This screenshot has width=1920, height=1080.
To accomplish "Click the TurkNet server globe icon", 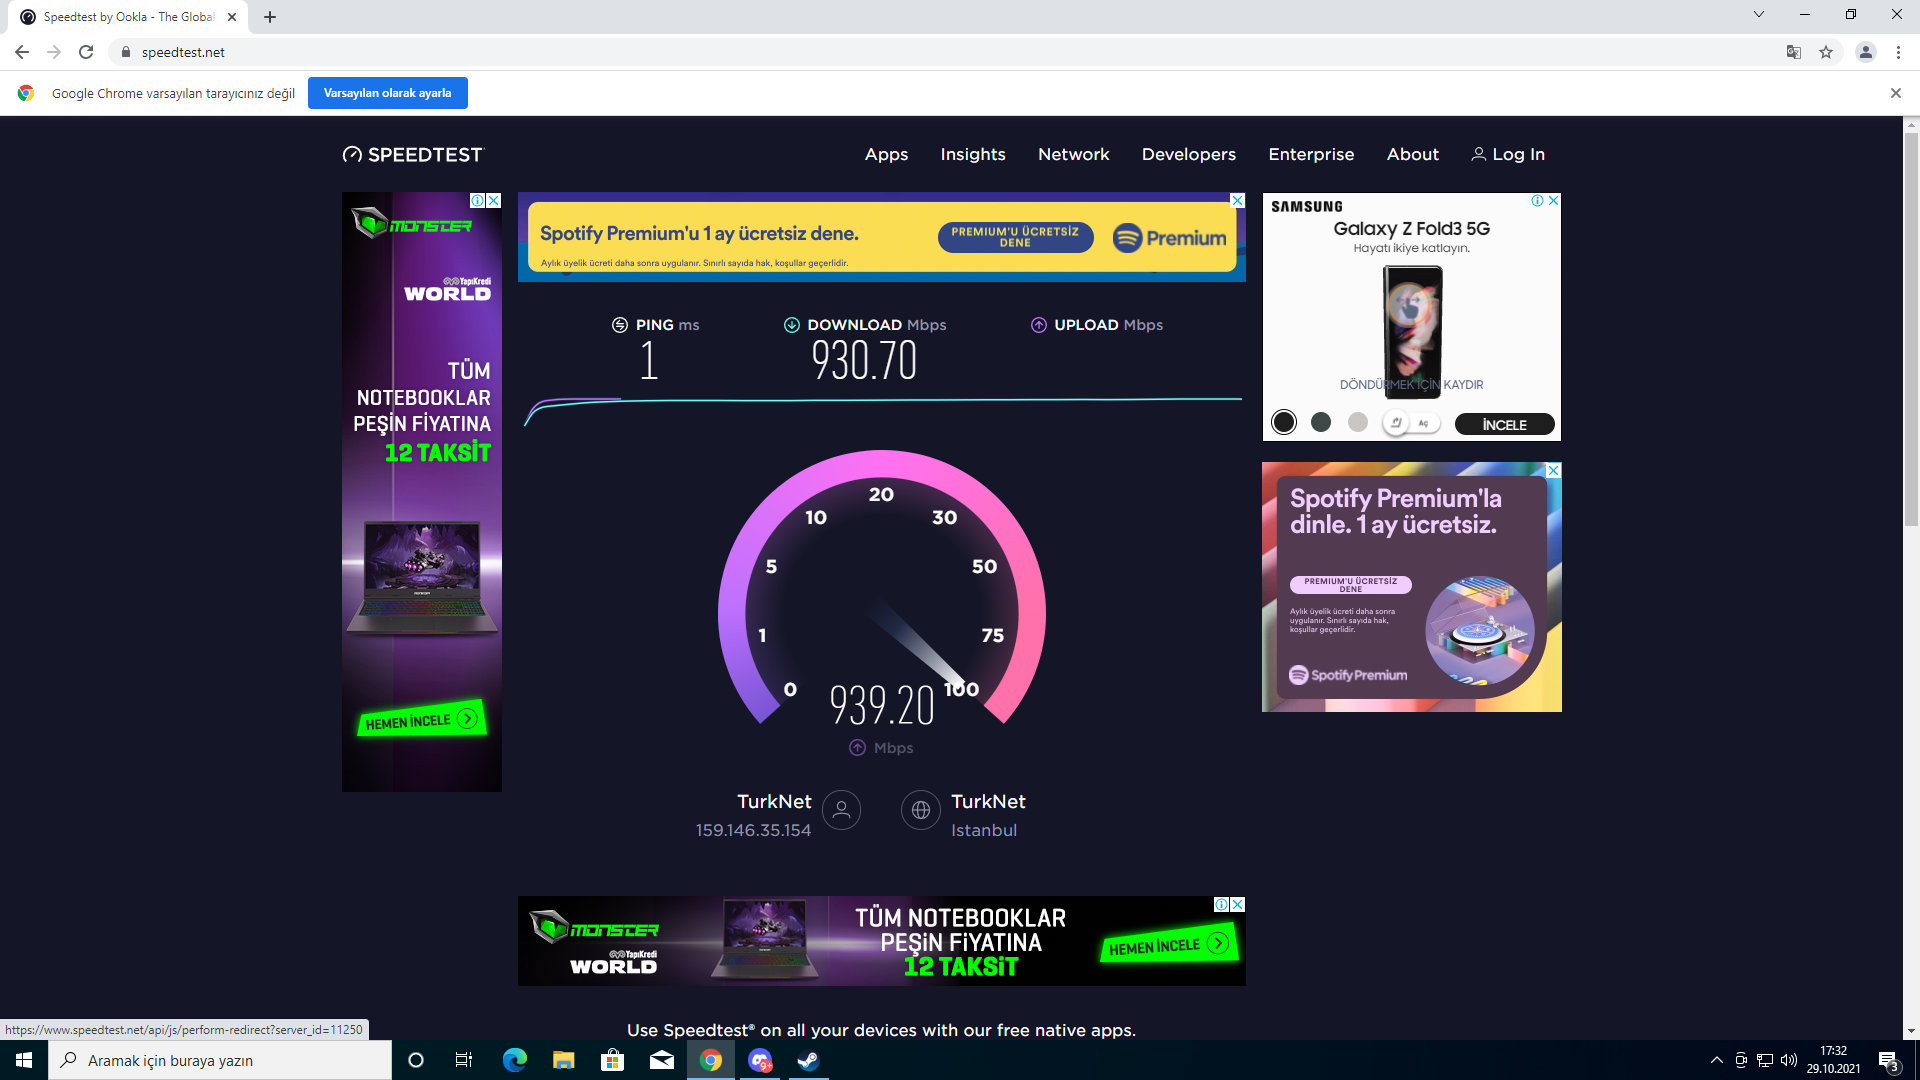I will point(921,810).
